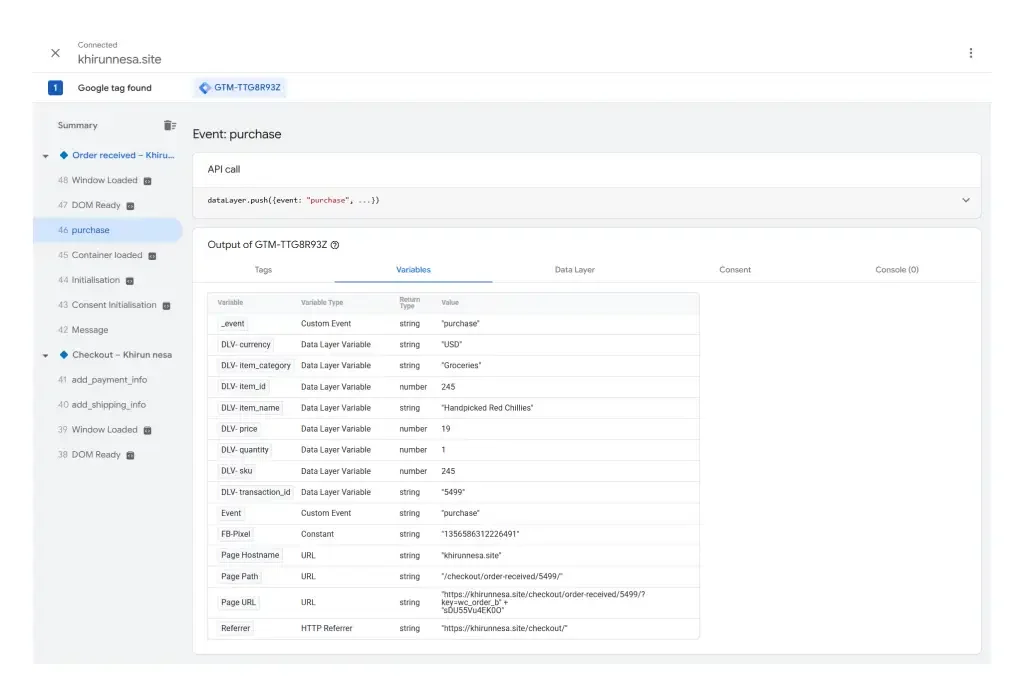Screen dimensions: 1024x687
Task: Click the badge icon beside 39 Window Loaded
Action: 148,430
